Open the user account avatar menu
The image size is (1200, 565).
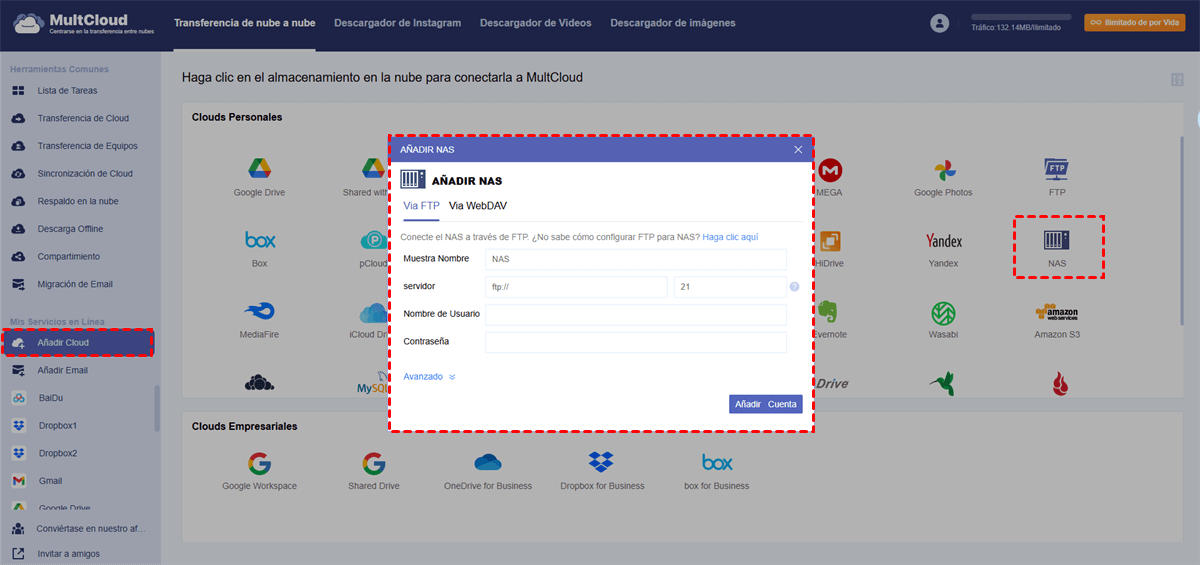[939, 23]
